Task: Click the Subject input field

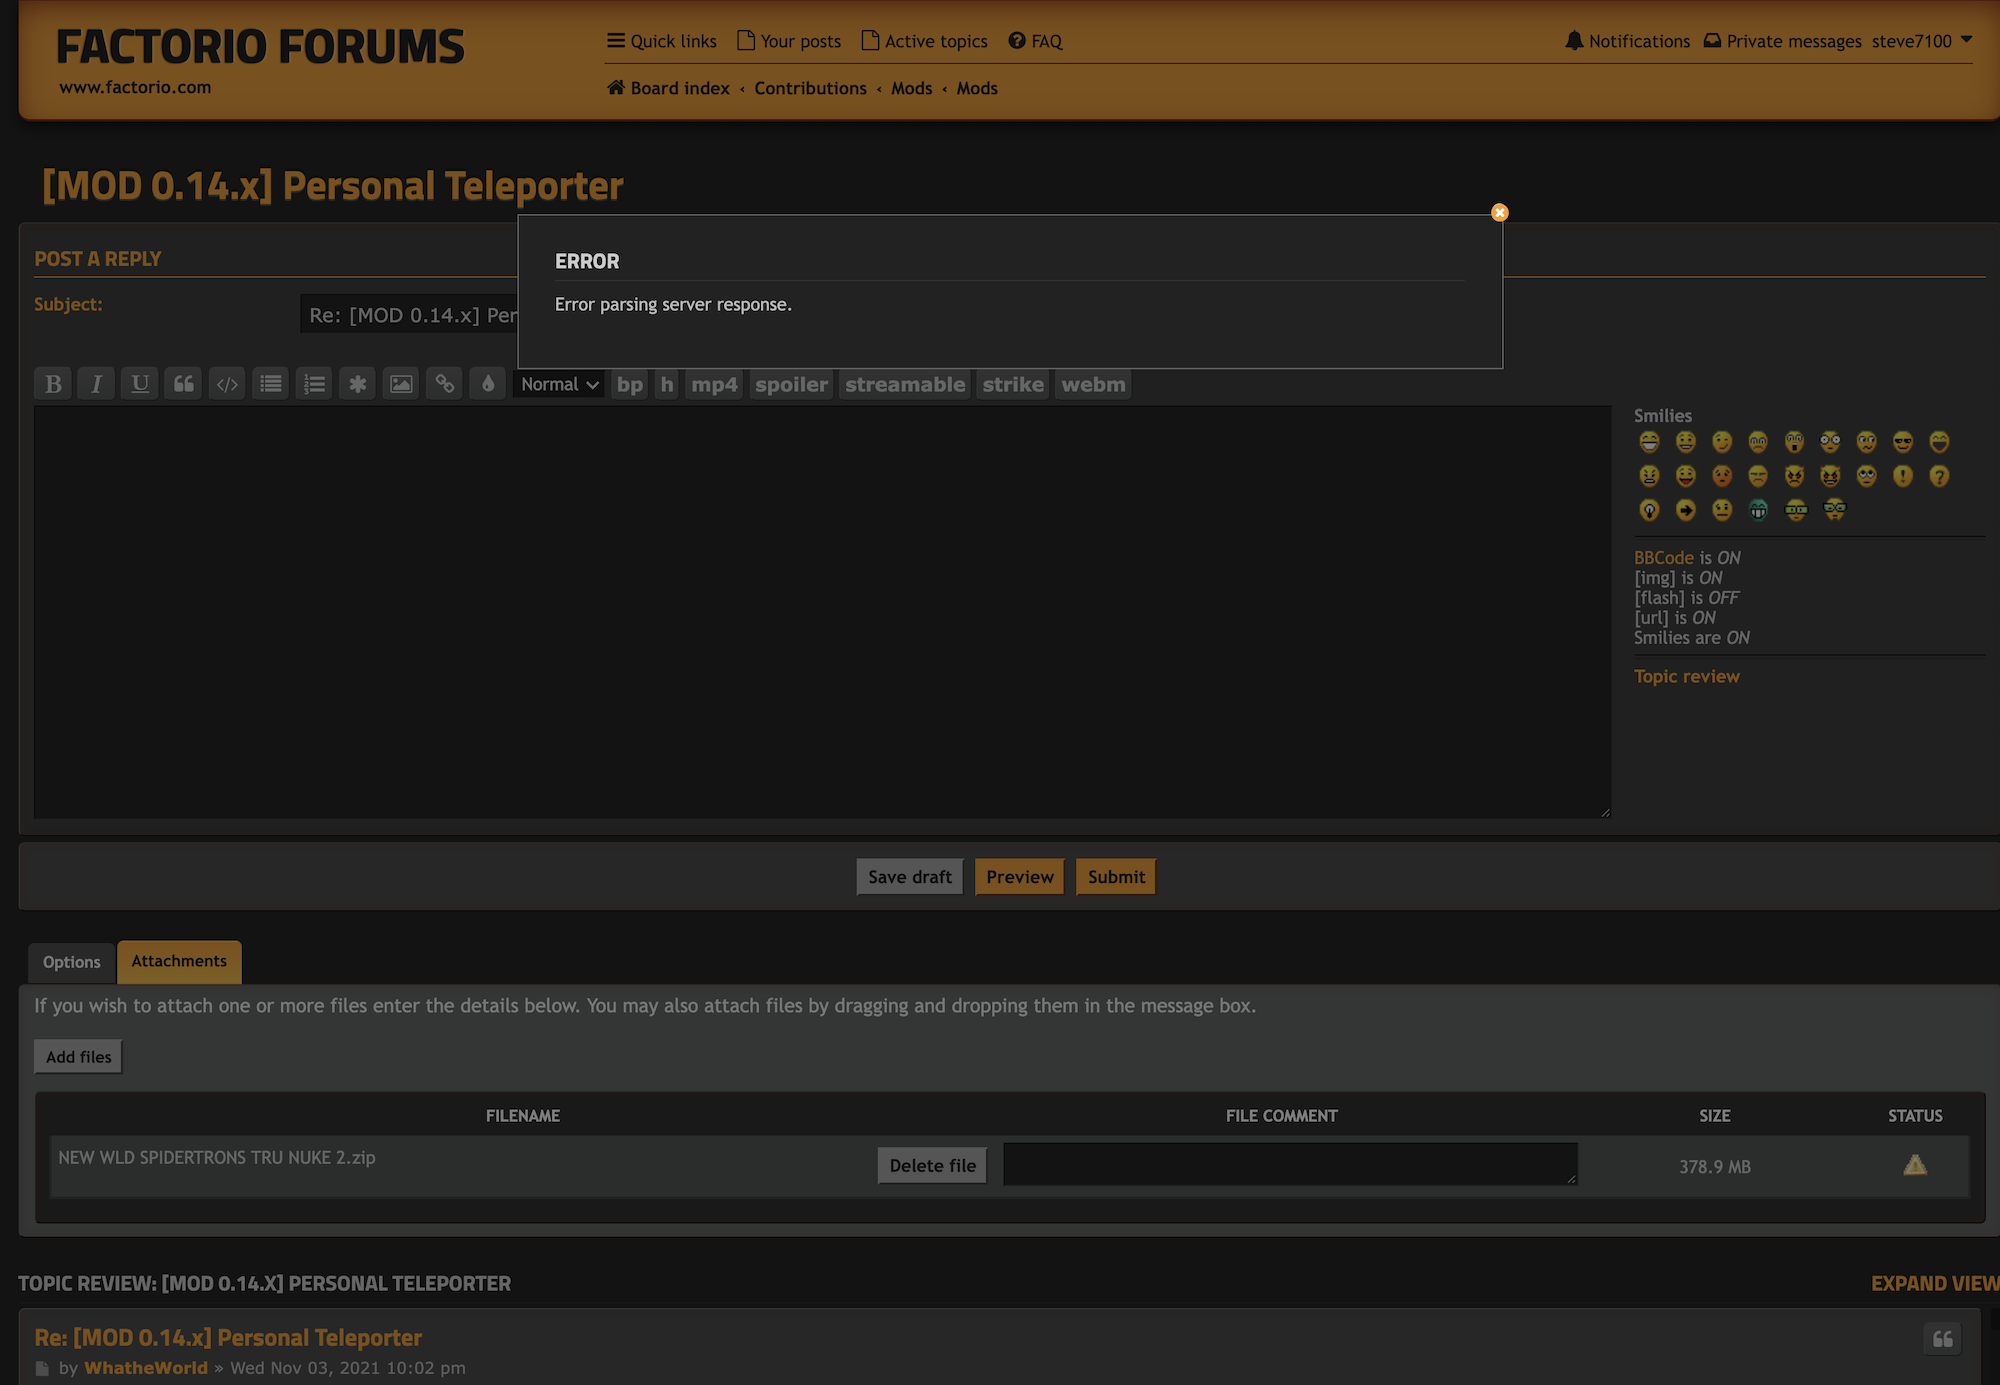Action: click(408, 315)
